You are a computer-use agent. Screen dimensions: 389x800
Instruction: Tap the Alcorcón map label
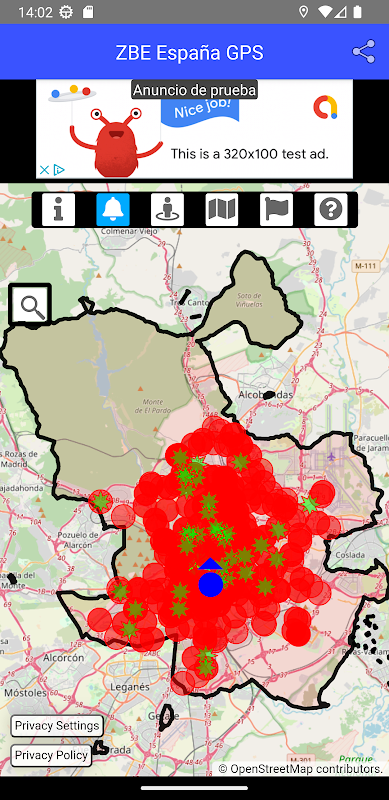(x=63, y=658)
